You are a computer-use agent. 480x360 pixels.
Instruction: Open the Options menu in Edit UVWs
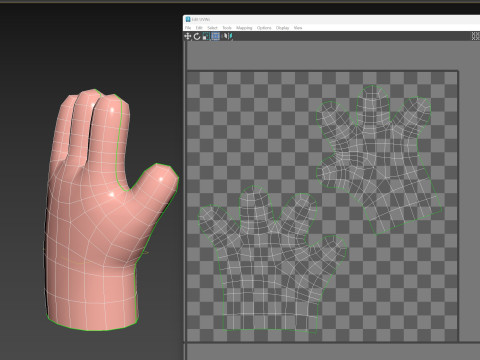264,28
